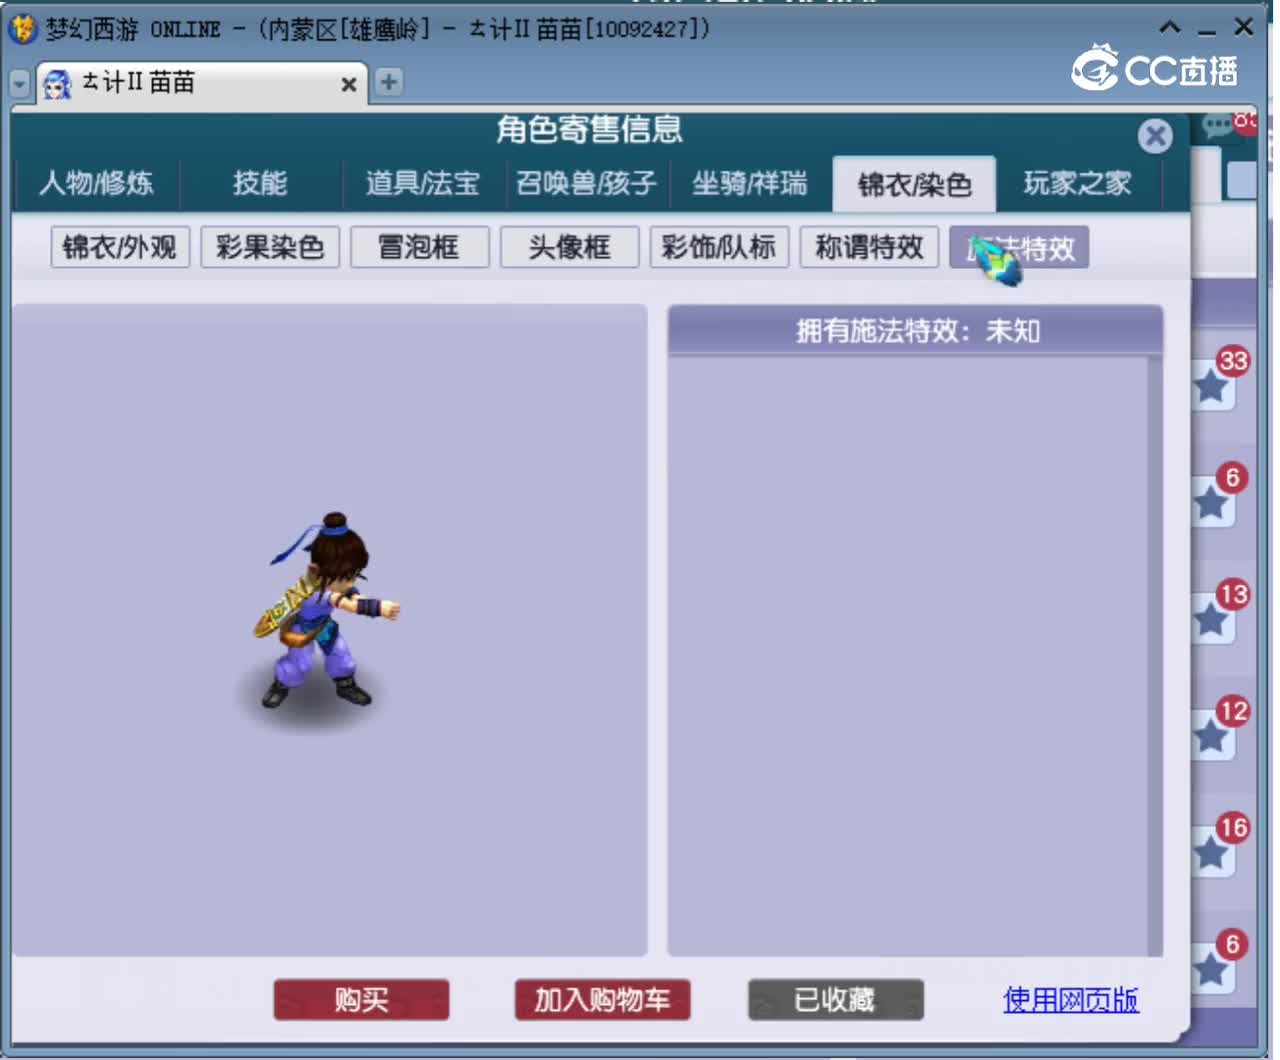Screen dimensions: 1280x1060
Task: Open the 玩家之家 tab
Action: pyautogui.click(x=1078, y=183)
